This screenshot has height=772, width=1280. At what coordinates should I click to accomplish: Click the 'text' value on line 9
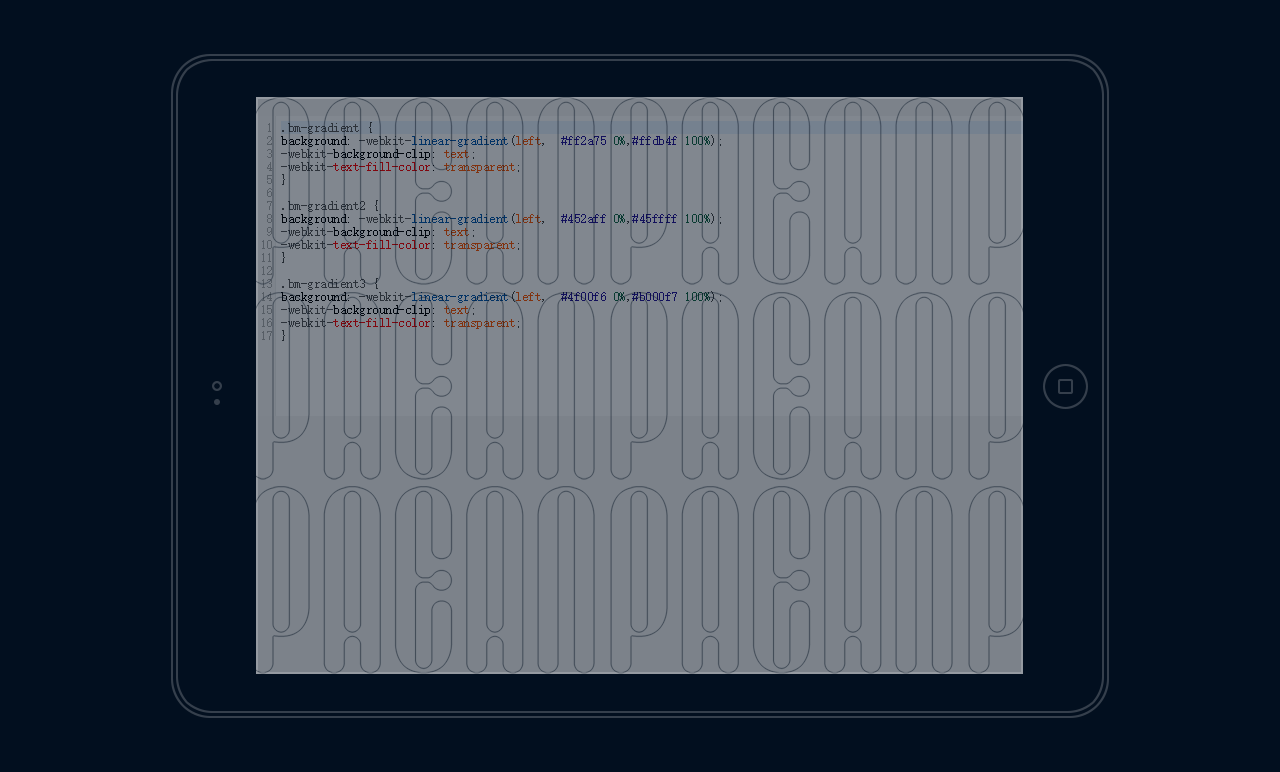[x=456, y=232]
